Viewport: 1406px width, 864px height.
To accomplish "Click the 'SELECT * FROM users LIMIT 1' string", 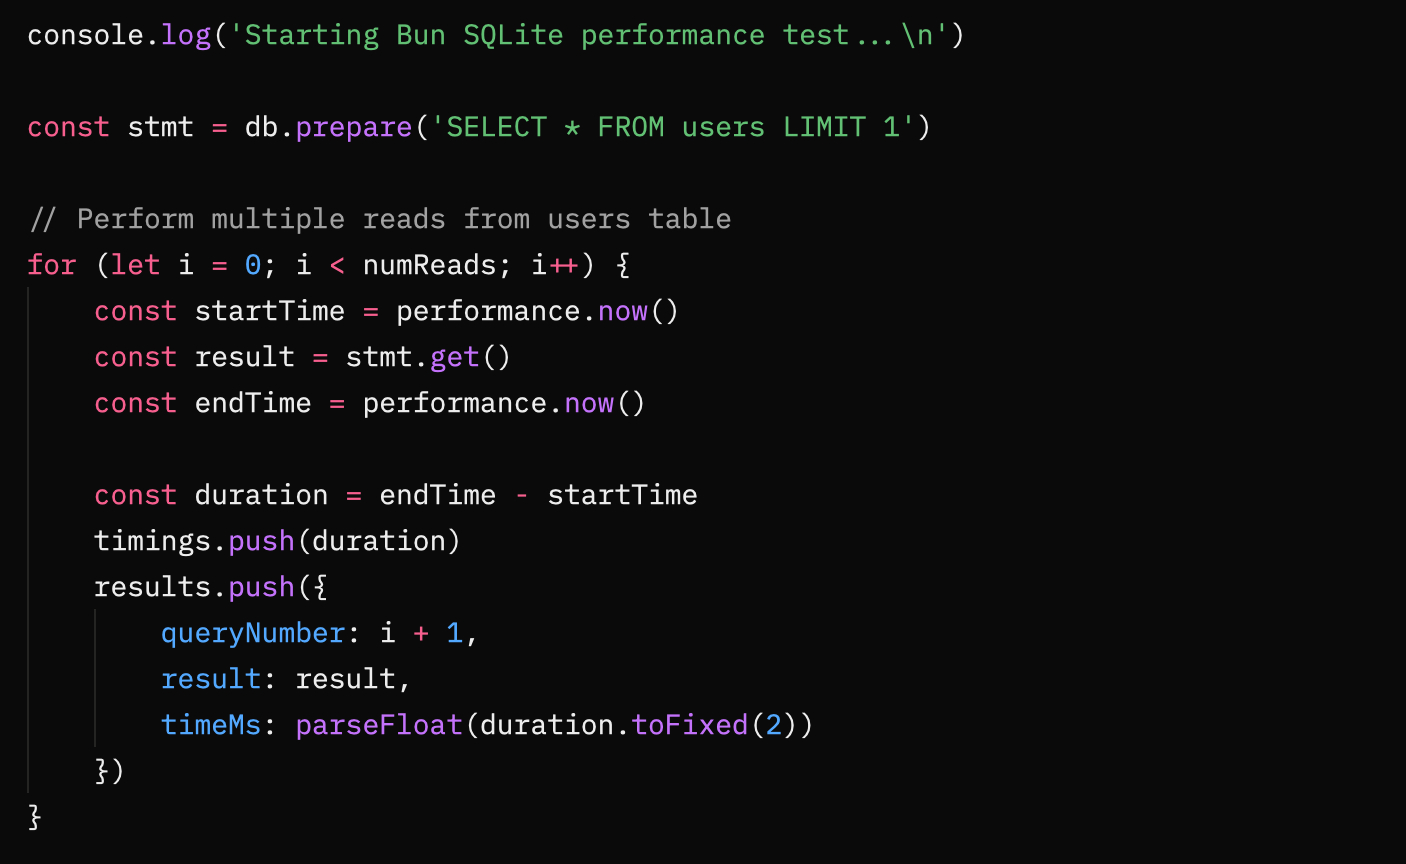I will coord(672,127).
